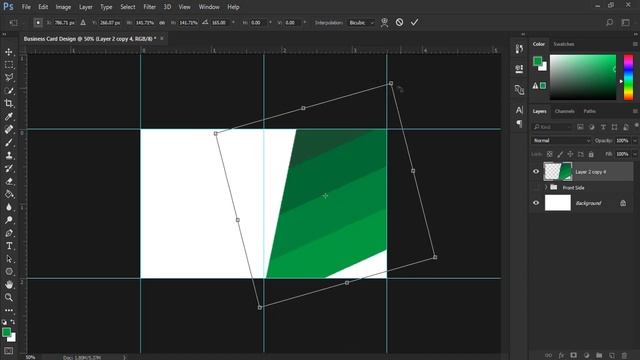This screenshot has width=640, height=360.
Task: Commit the transform with the checkmark
Action: [x=415, y=22]
